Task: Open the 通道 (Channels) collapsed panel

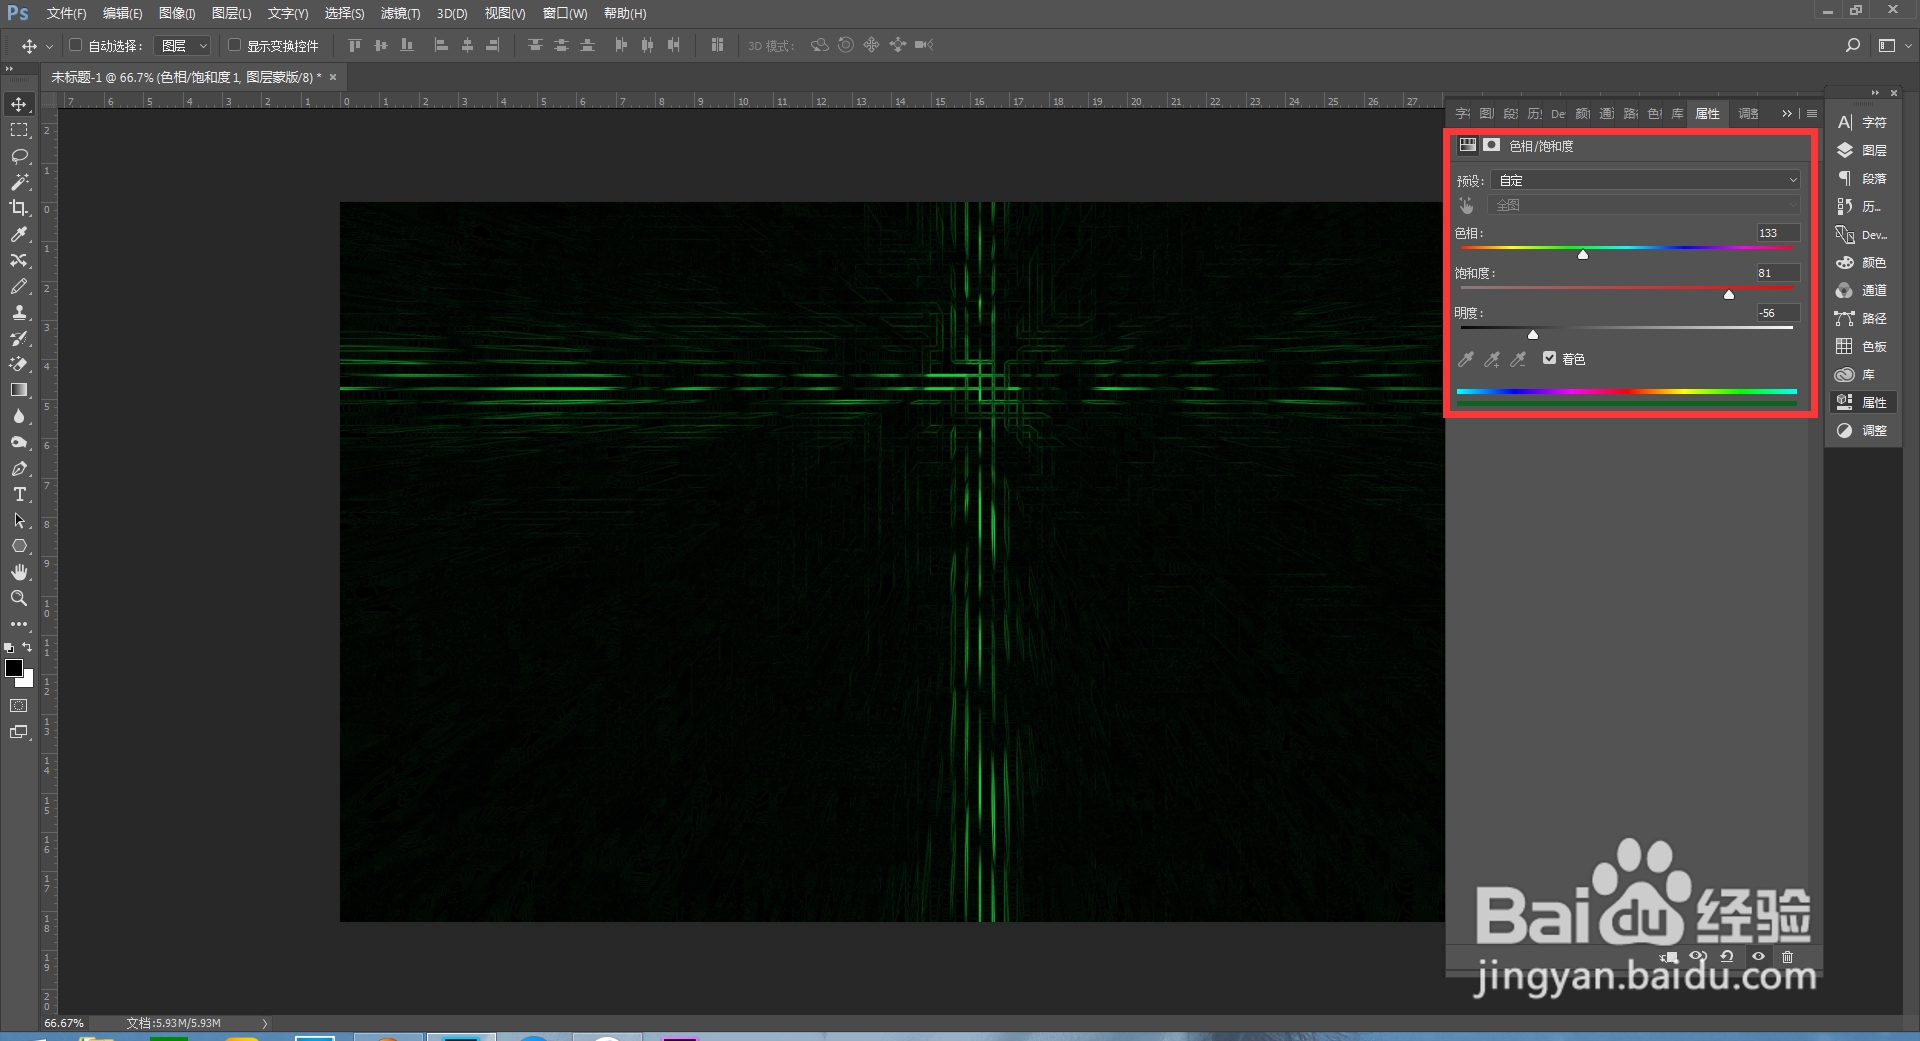Action: (x=1863, y=290)
